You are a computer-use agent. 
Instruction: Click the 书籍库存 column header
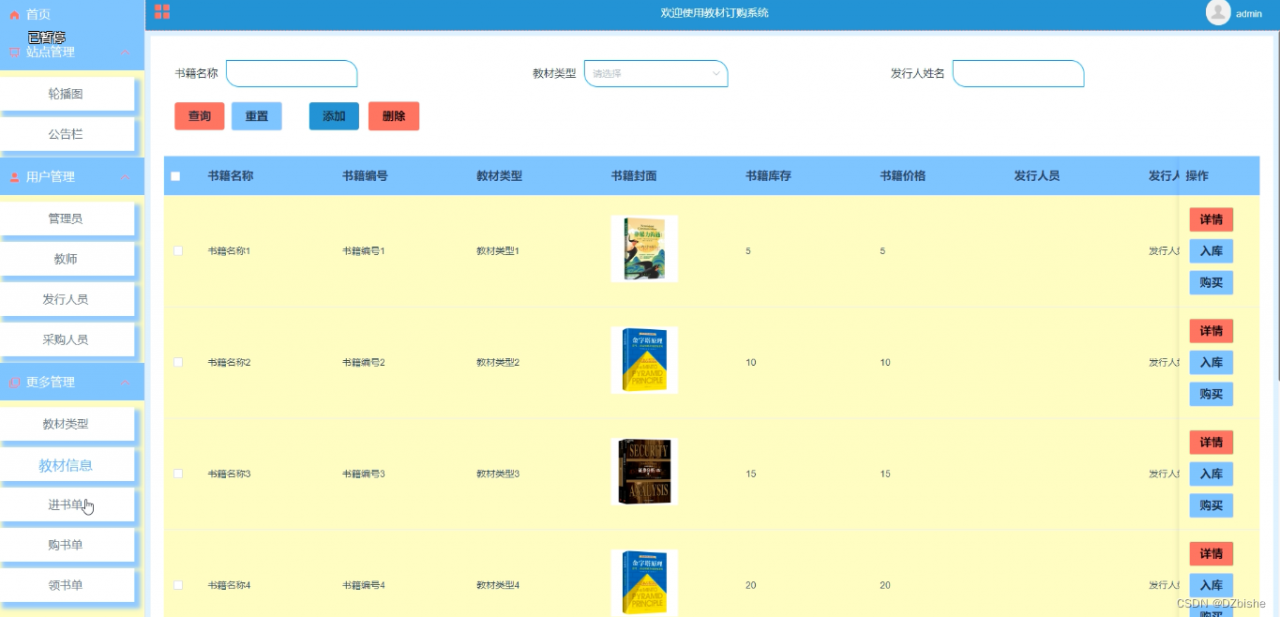click(768, 176)
